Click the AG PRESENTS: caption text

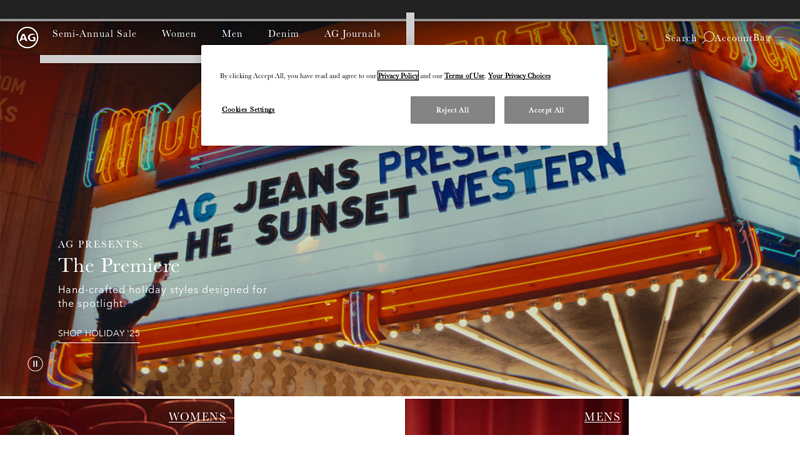(100, 244)
